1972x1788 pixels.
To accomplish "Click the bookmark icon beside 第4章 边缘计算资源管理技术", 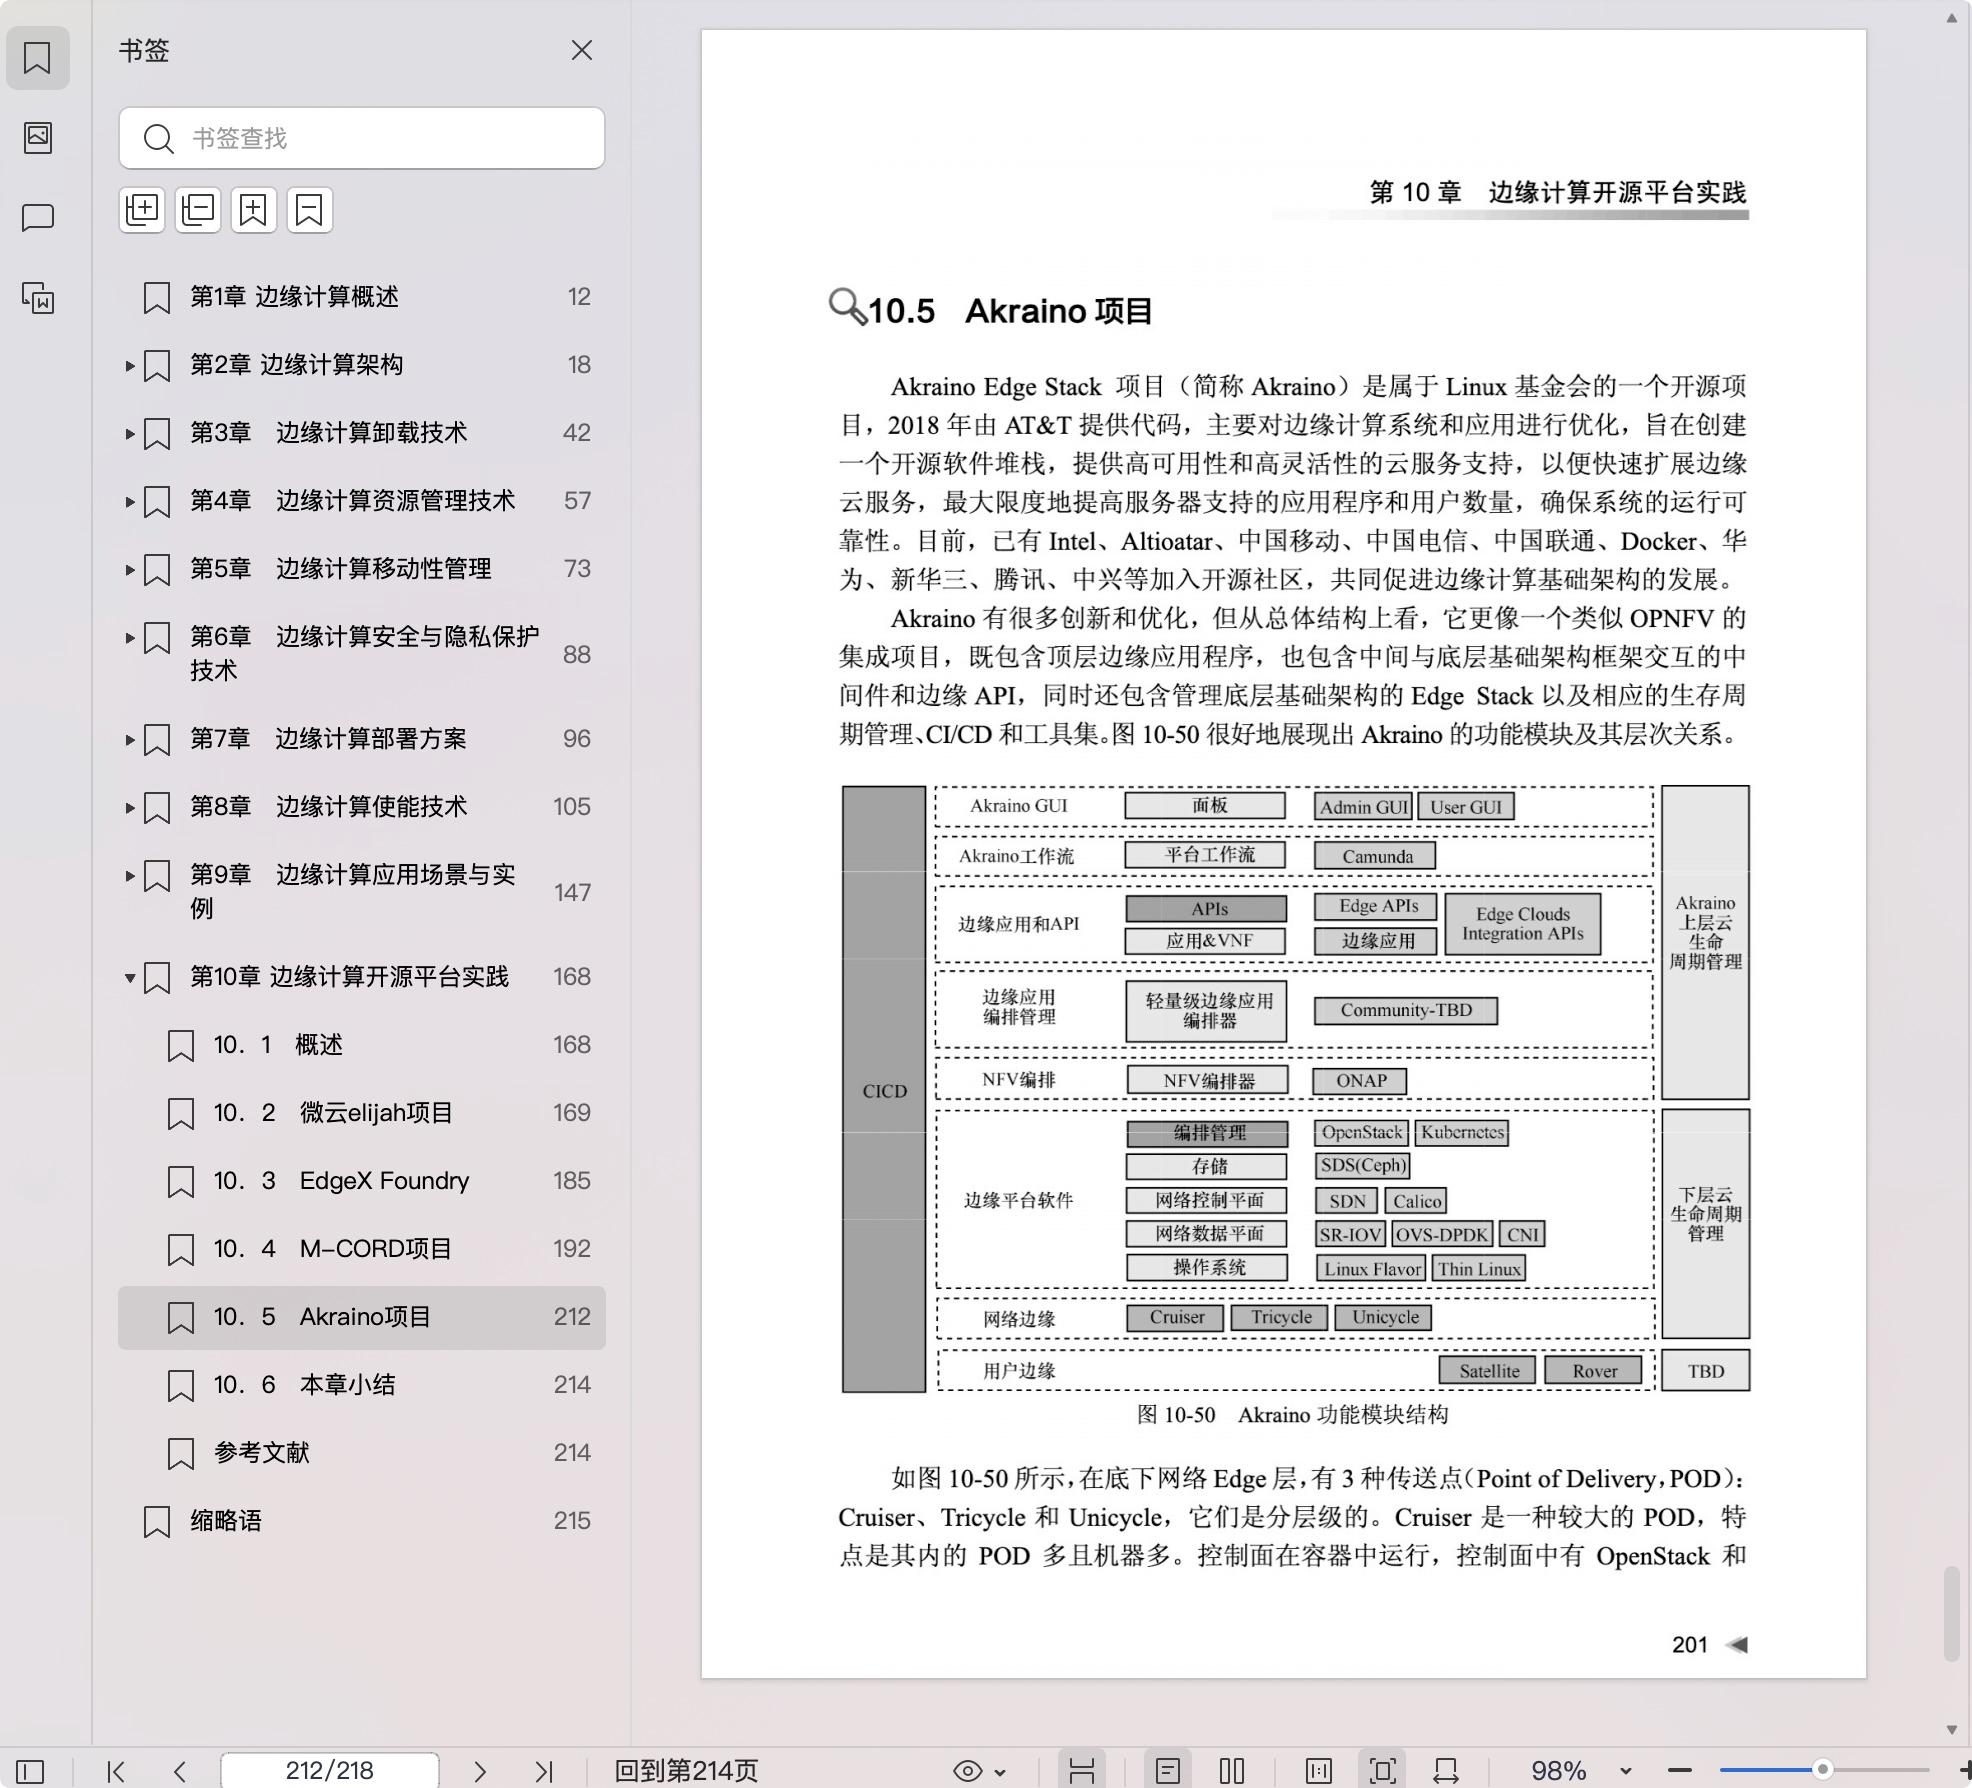I will (157, 502).
